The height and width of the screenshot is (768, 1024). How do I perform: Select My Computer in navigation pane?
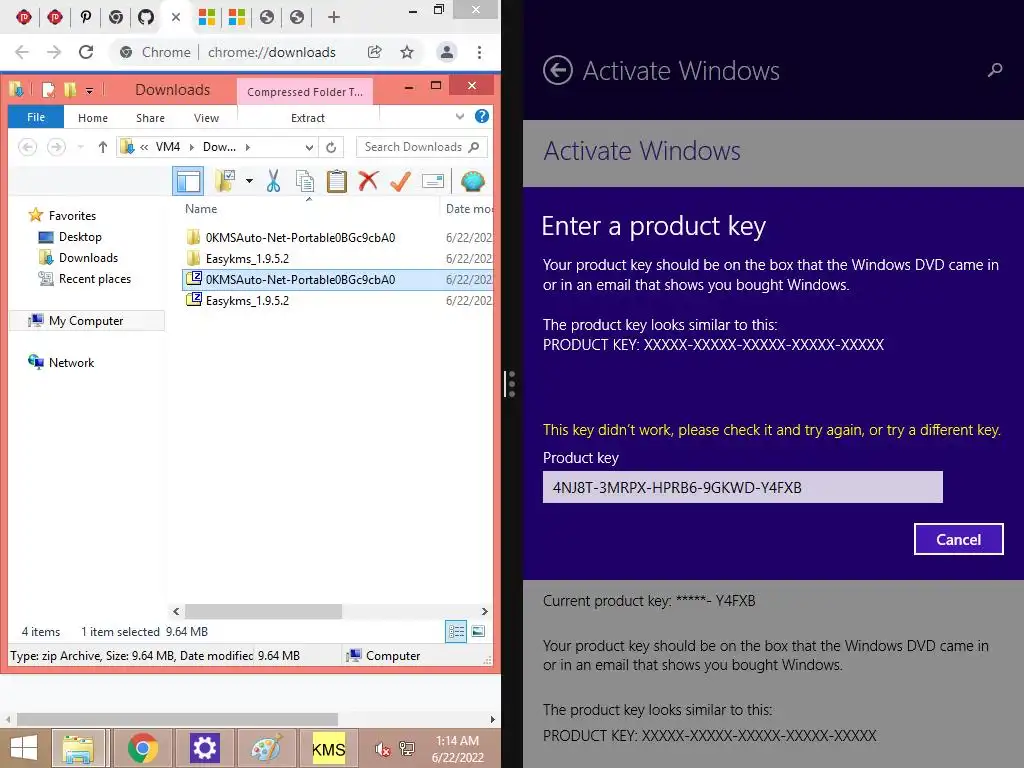point(86,321)
